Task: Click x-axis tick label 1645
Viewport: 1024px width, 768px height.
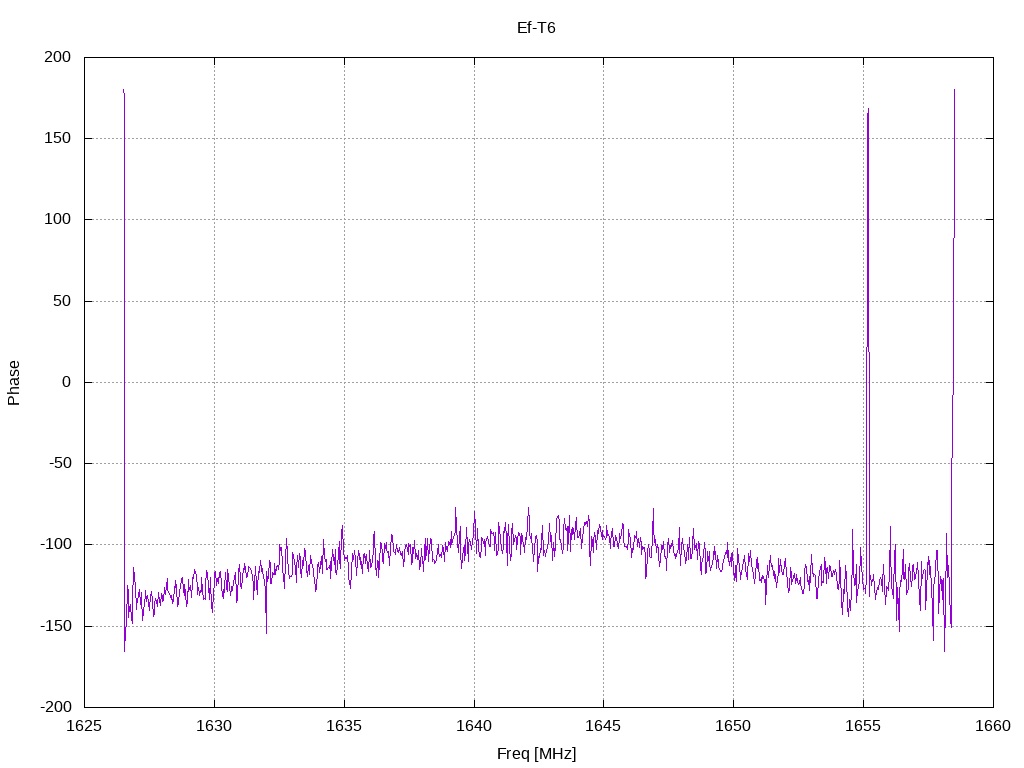Action: 603,726
